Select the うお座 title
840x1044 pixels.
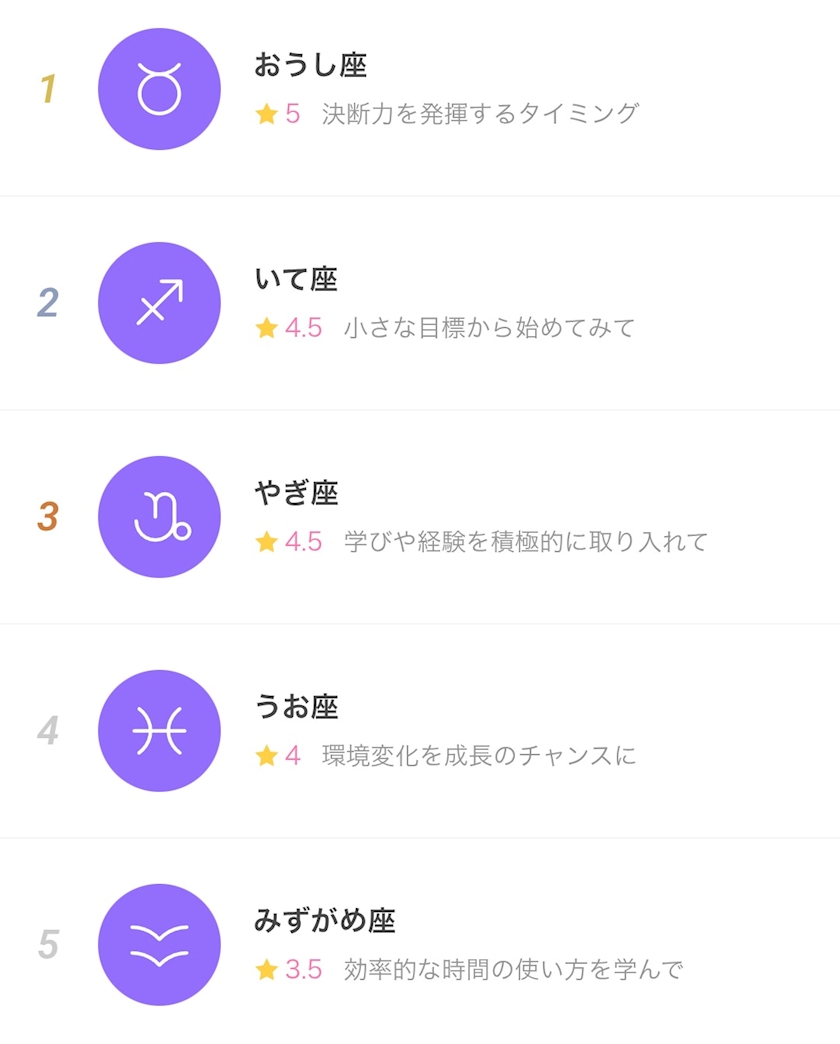coord(296,708)
